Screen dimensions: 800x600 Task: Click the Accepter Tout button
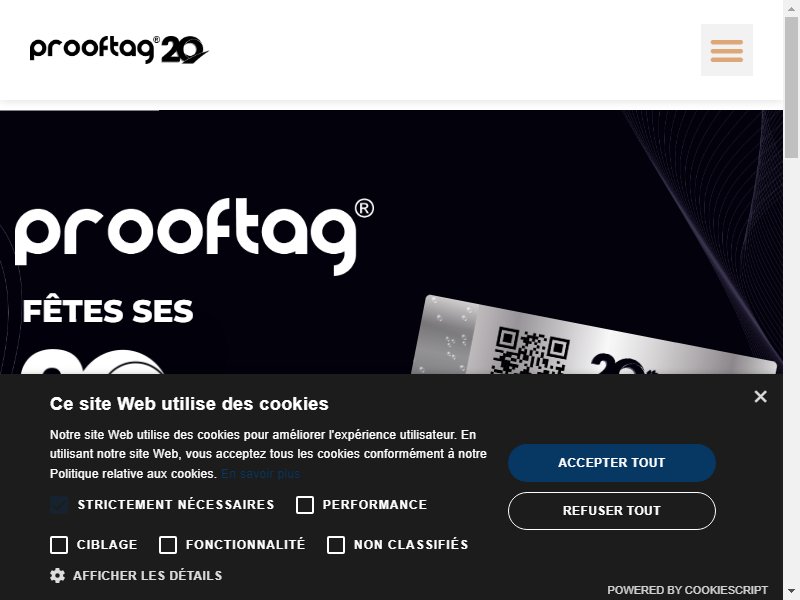tap(612, 463)
